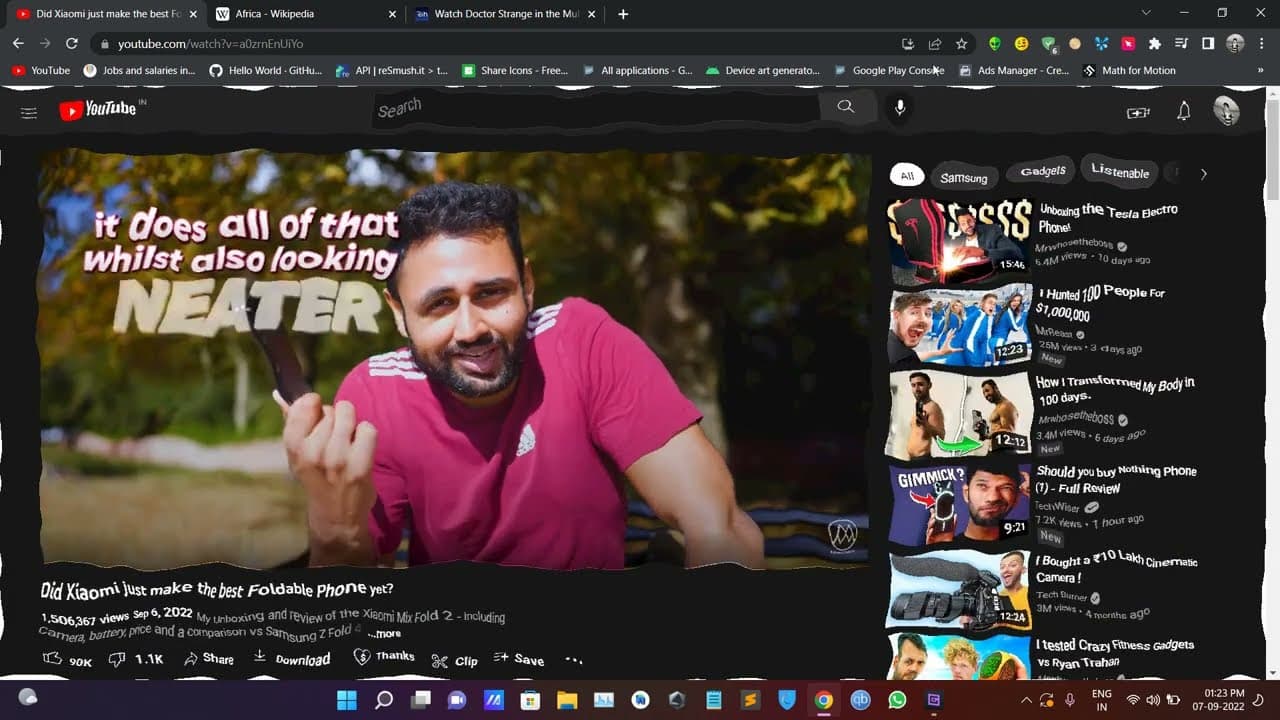Screen dimensions: 1280x720
Task: Open the YouTube hamburger guide menu
Action: coord(29,112)
